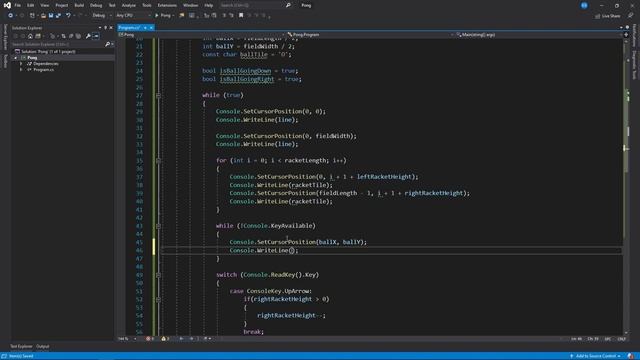The width and height of the screenshot is (640, 360).
Task: Click the notifications icon in status bar
Action: [631, 356]
